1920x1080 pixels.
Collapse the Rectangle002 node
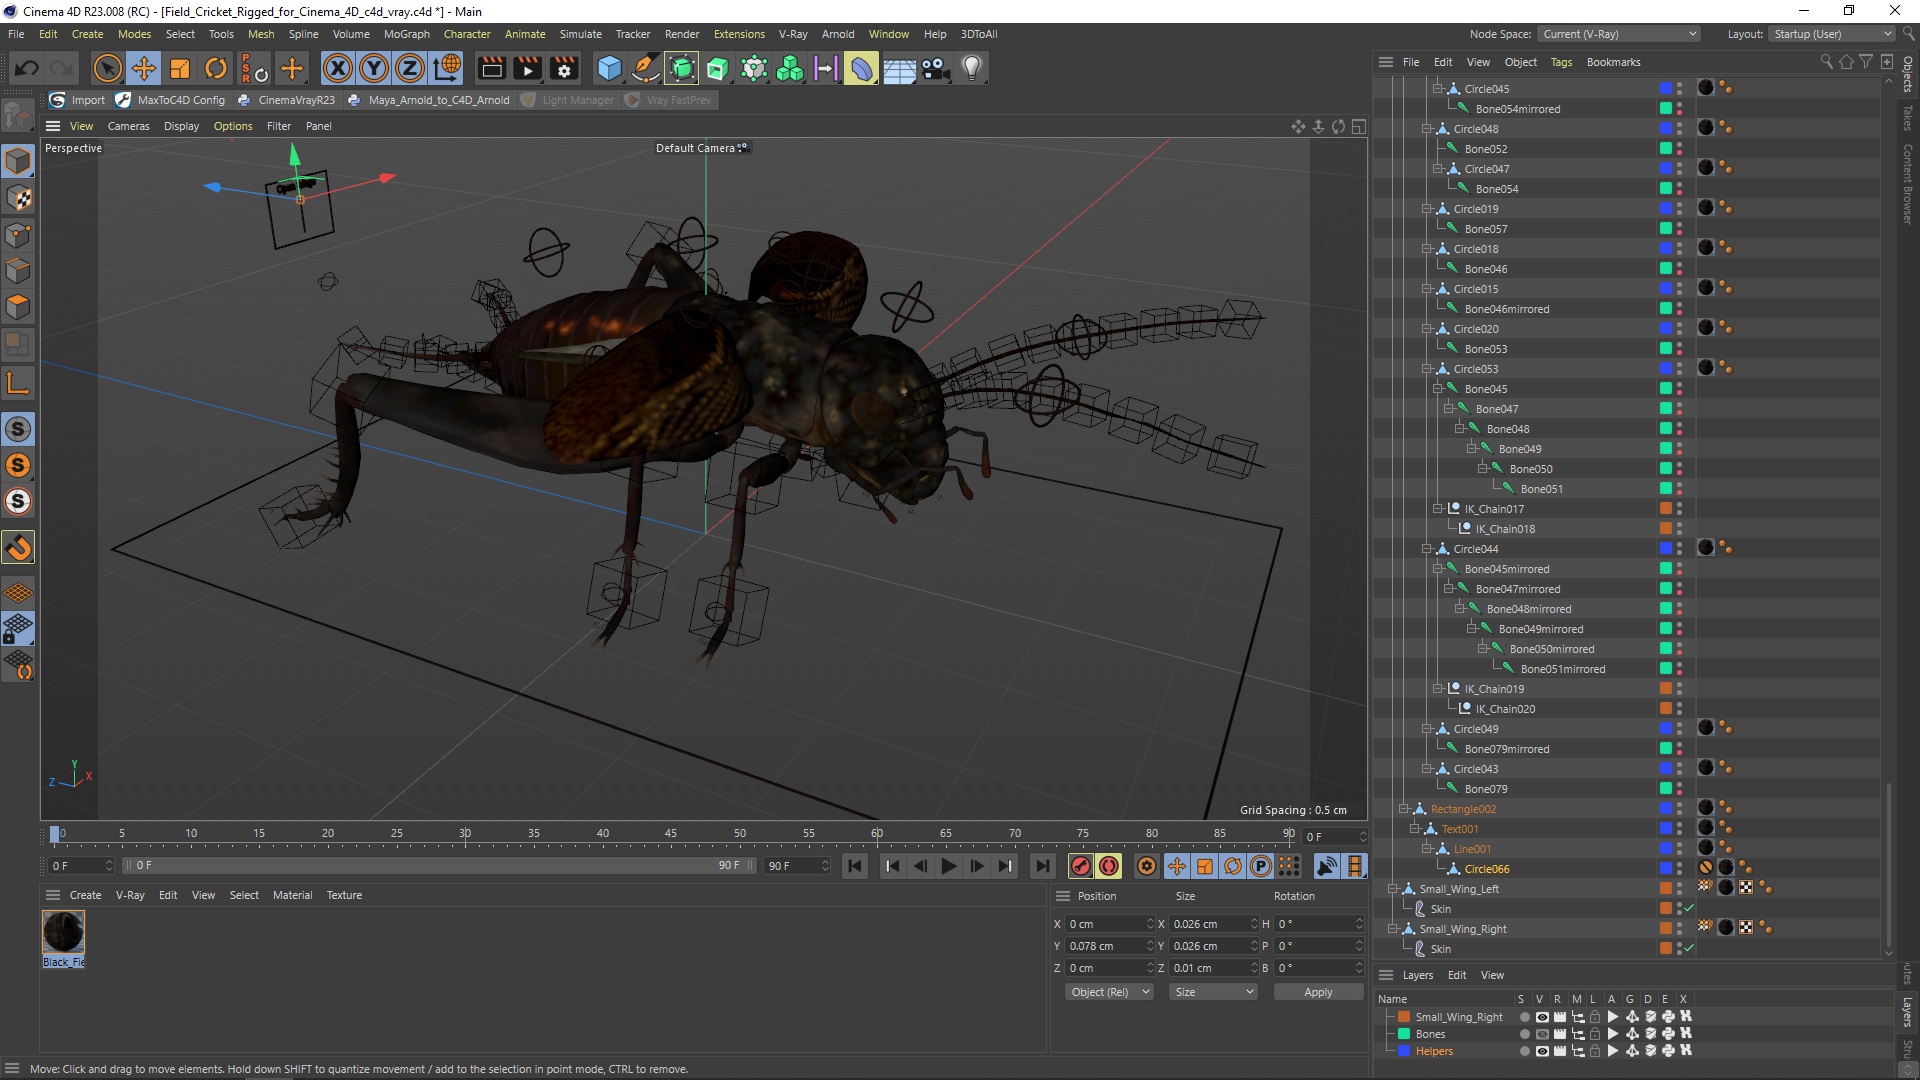click(1403, 809)
